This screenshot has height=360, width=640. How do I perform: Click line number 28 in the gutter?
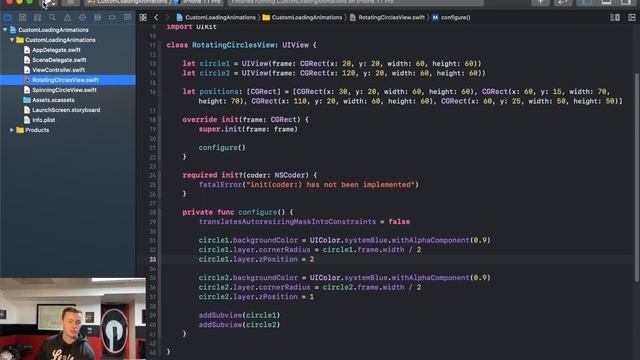click(x=152, y=212)
